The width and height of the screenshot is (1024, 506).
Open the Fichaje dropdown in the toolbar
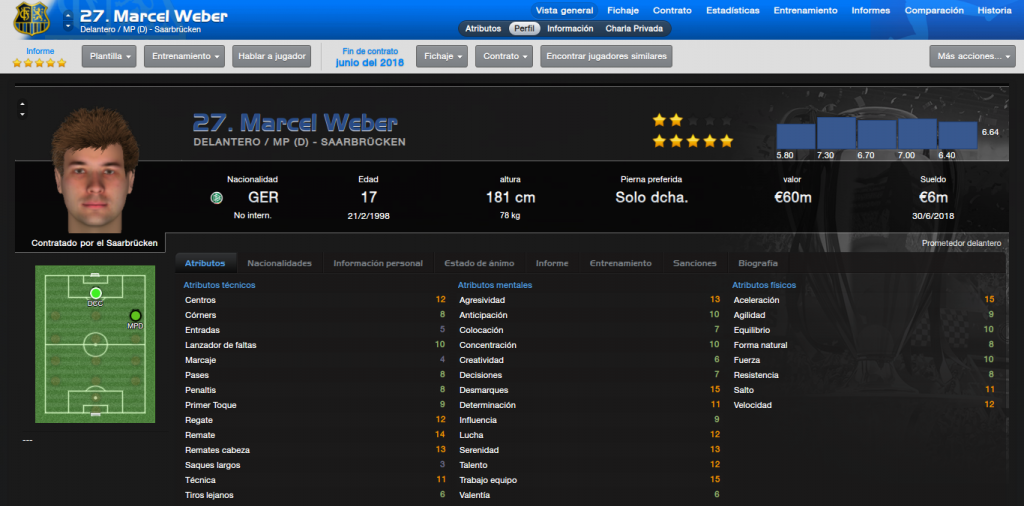click(x=442, y=56)
